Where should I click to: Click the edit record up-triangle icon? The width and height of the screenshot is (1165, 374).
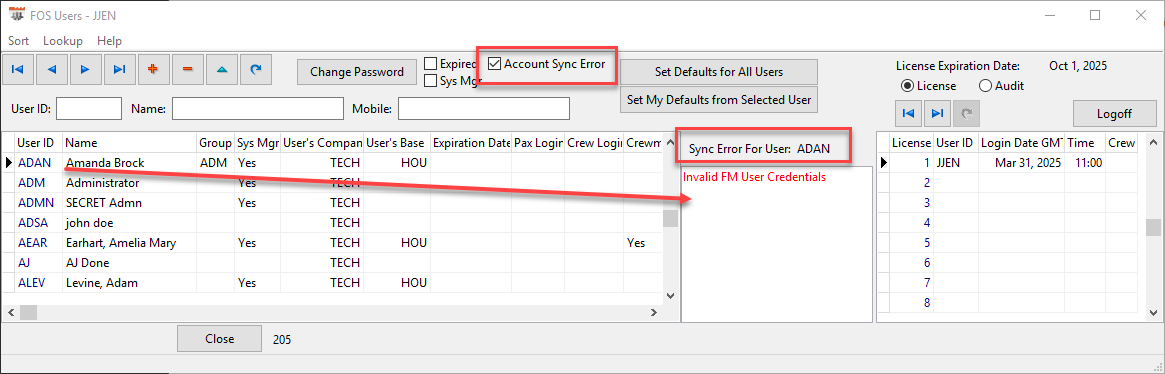point(221,69)
